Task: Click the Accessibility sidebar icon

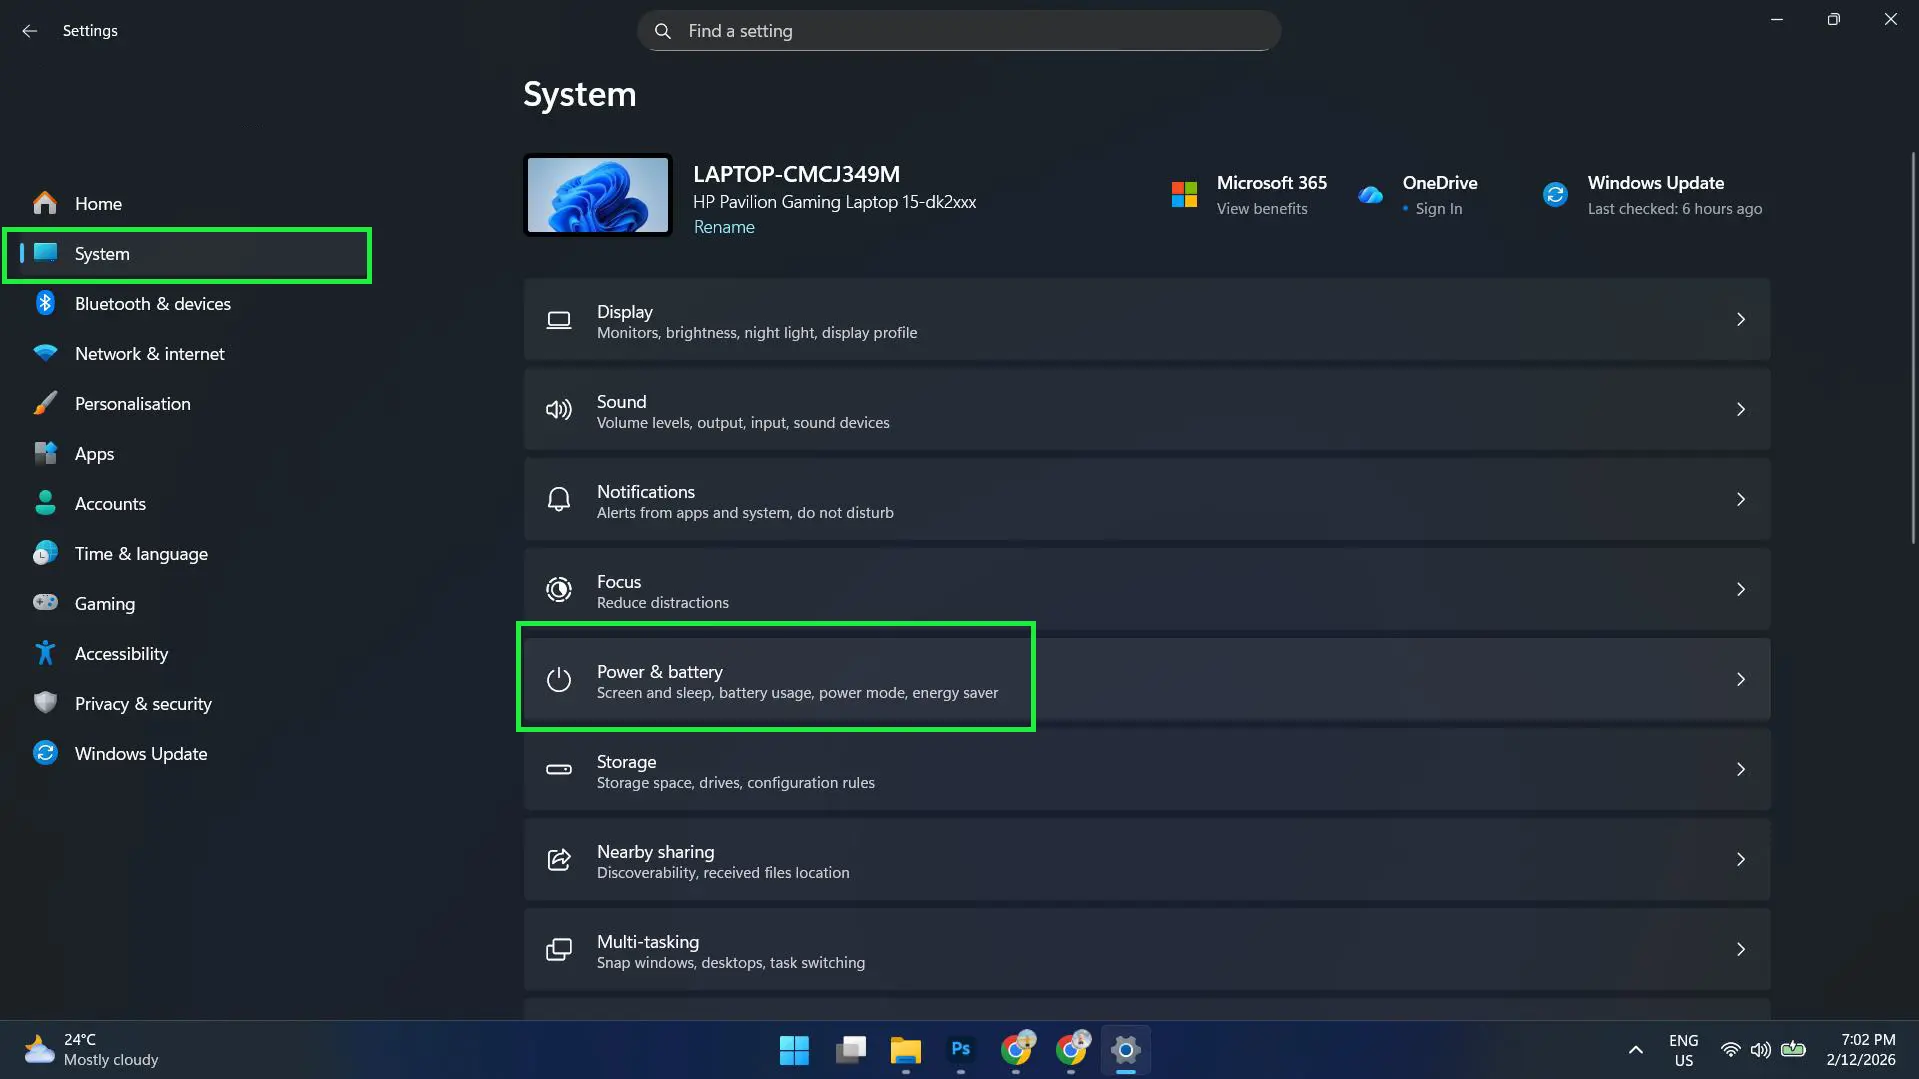Action: tap(46, 653)
